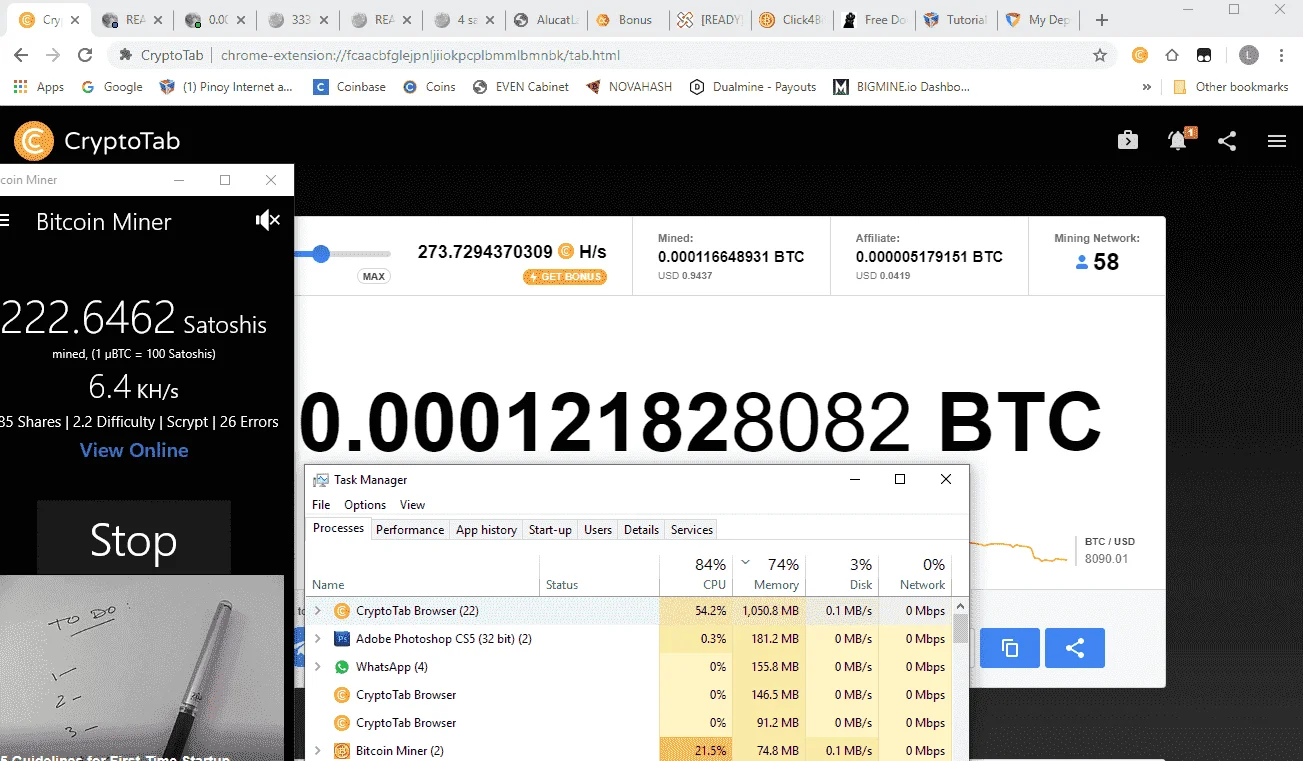Open Chrome three-dot menu
Screen dimensions: 1303x761
[x=1282, y=55]
